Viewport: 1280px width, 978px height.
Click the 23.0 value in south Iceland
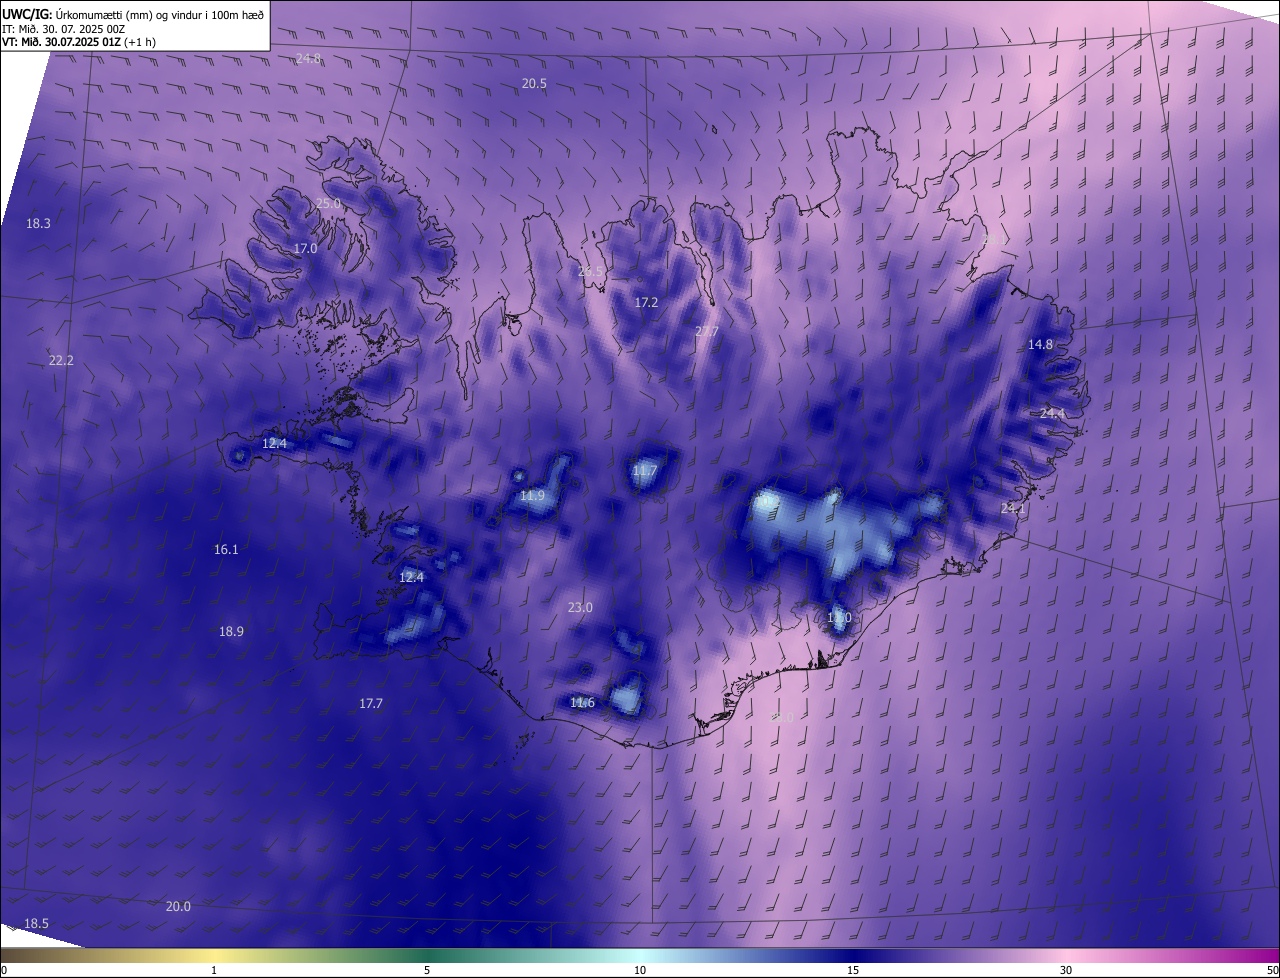(580, 608)
